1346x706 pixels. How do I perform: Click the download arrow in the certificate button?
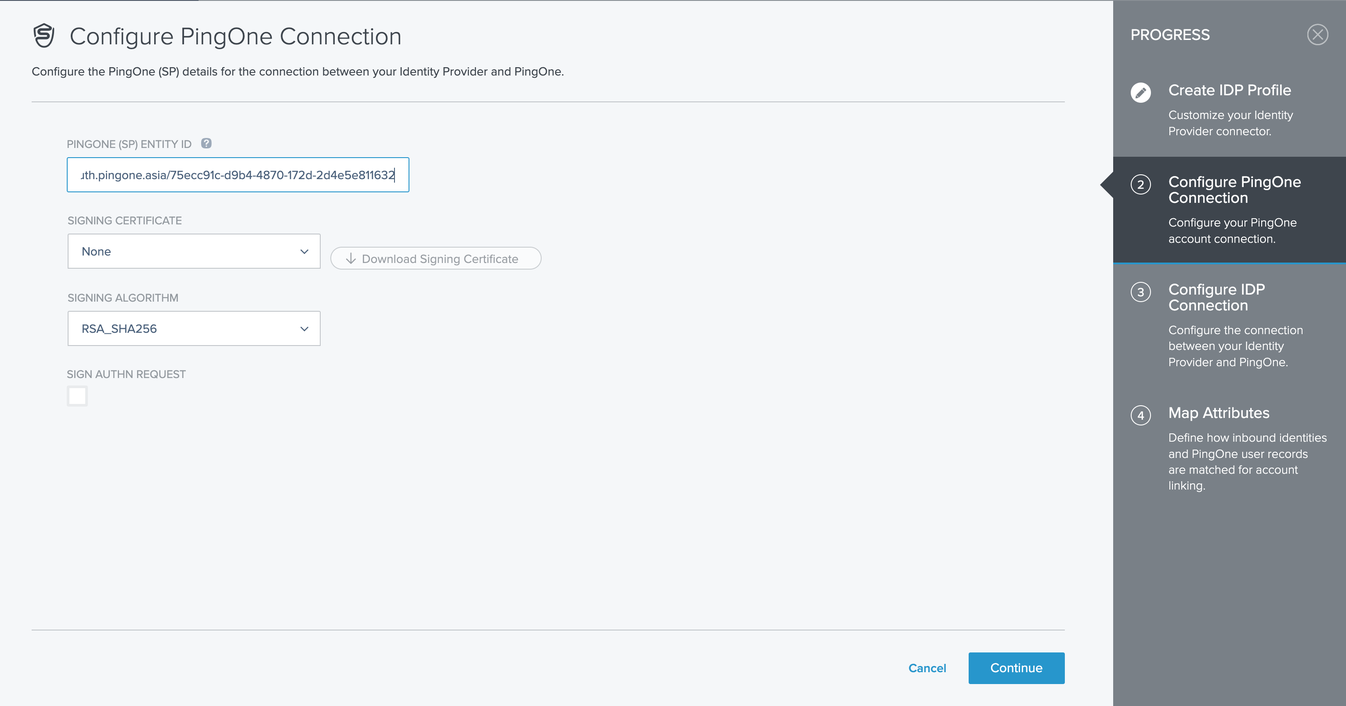[349, 258]
